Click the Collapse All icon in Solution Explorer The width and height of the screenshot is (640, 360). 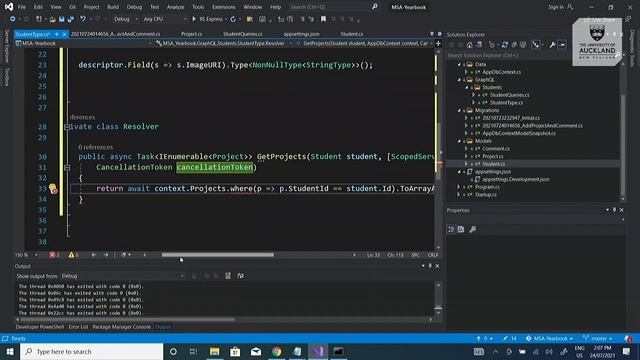click(x=514, y=45)
